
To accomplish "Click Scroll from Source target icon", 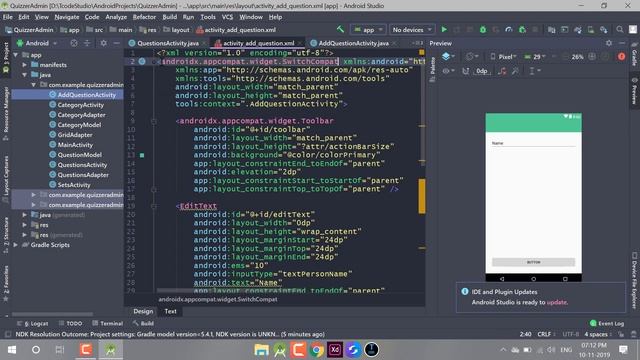I will [x=73, y=43].
